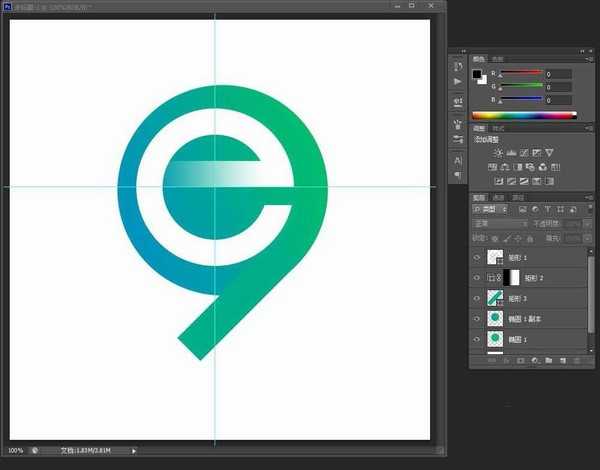Click the 矩形 2 layer mask thumbnail

513,278
